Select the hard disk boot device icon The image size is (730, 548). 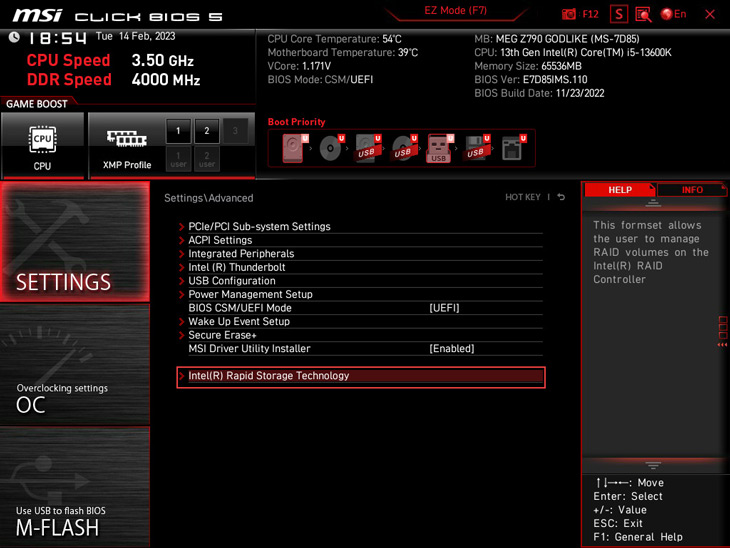point(295,148)
